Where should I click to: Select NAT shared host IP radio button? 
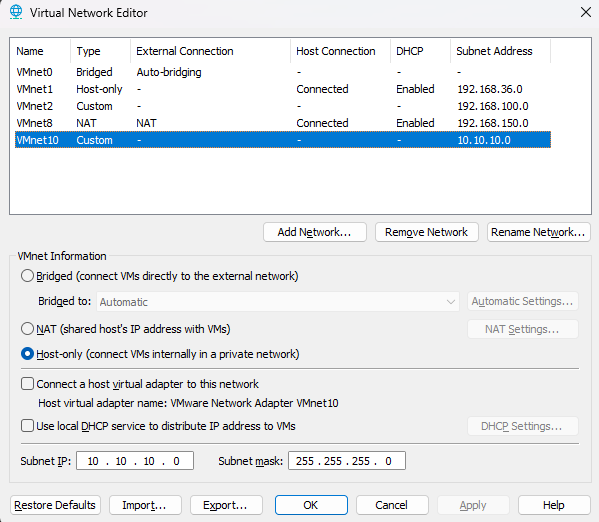[x=27, y=329]
